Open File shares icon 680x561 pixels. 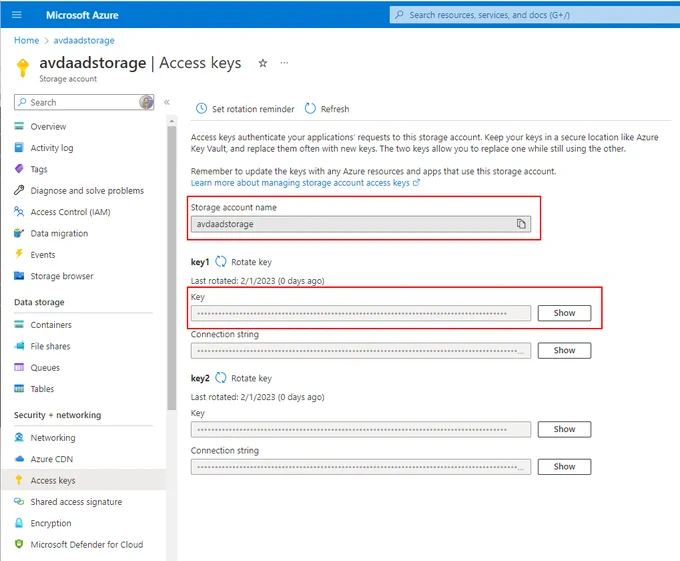click(x=19, y=346)
